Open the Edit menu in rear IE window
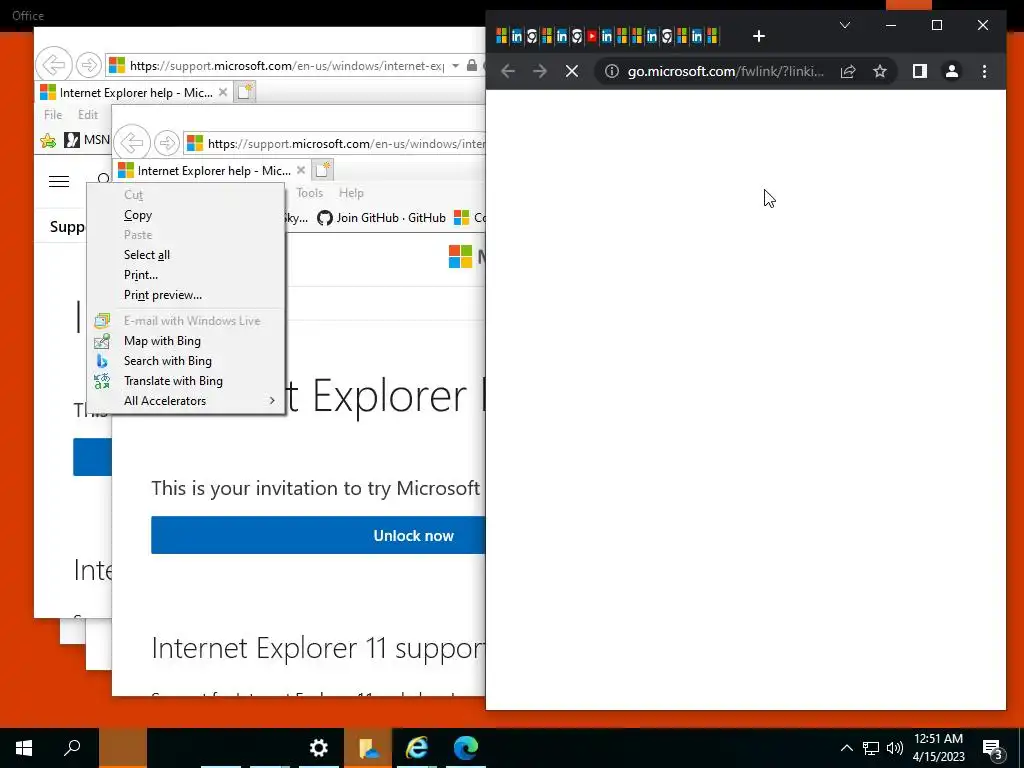1024x768 pixels. [88, 115]
